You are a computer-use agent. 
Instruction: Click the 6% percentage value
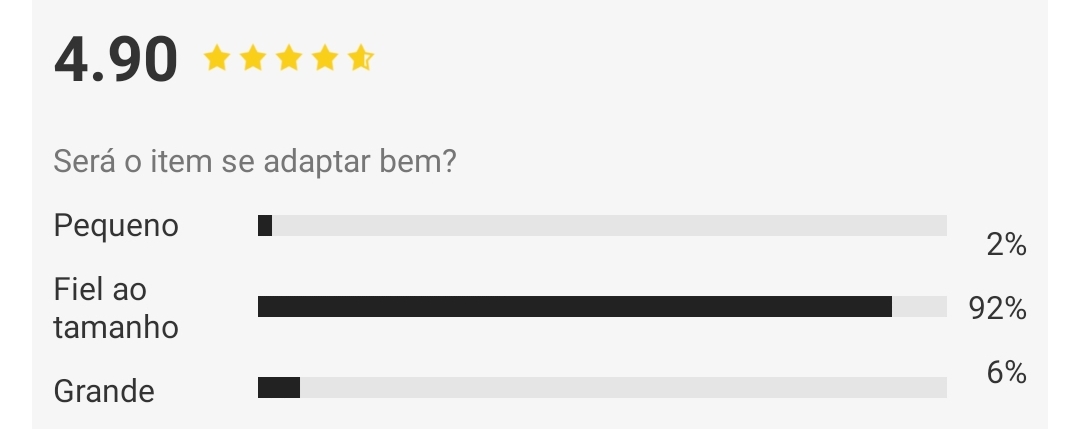pyautogui.click(x=1006, y=373)
